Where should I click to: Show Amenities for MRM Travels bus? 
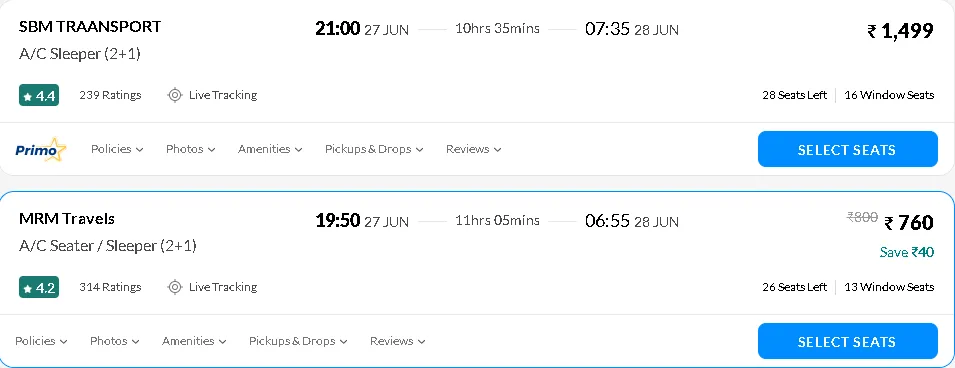[x=194, y=341]
